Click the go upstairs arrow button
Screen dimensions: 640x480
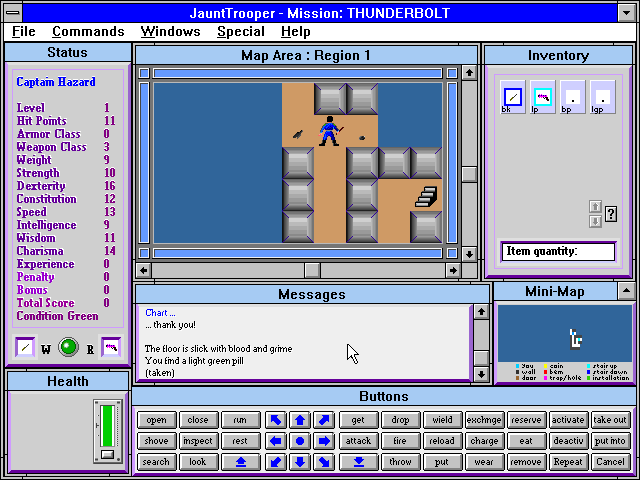(x=241, y=462)
